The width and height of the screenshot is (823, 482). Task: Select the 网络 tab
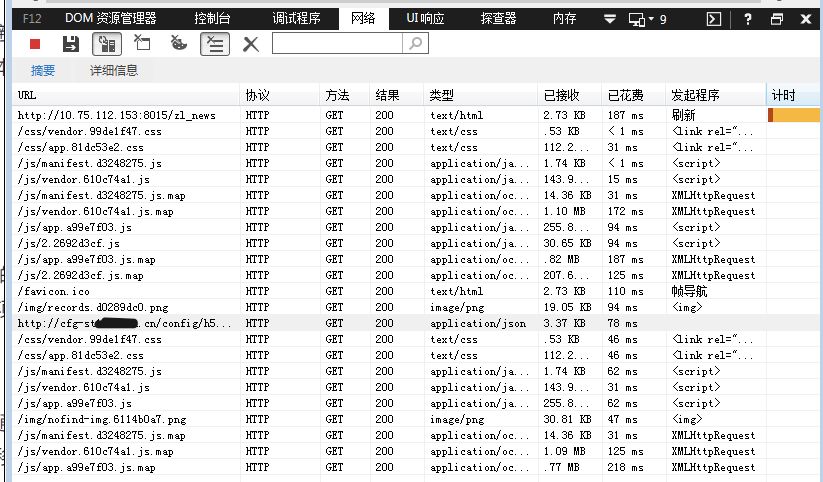click(x=363, y=18)
